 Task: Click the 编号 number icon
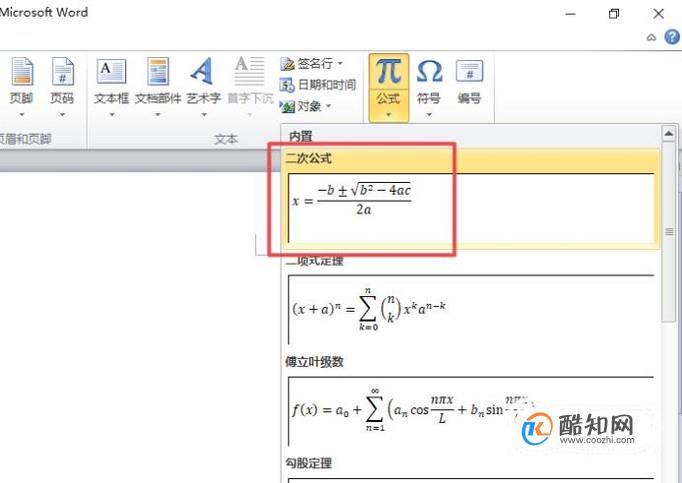tap(469, 72)
